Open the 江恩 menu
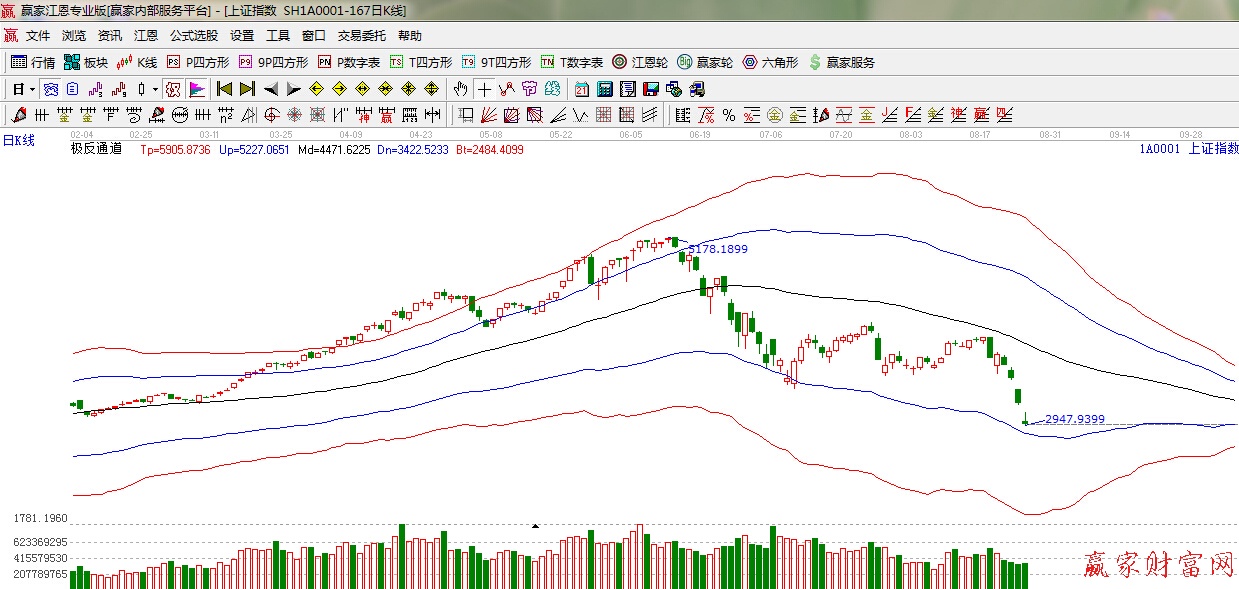This screenshot has width=1239, height=589. 146,36
